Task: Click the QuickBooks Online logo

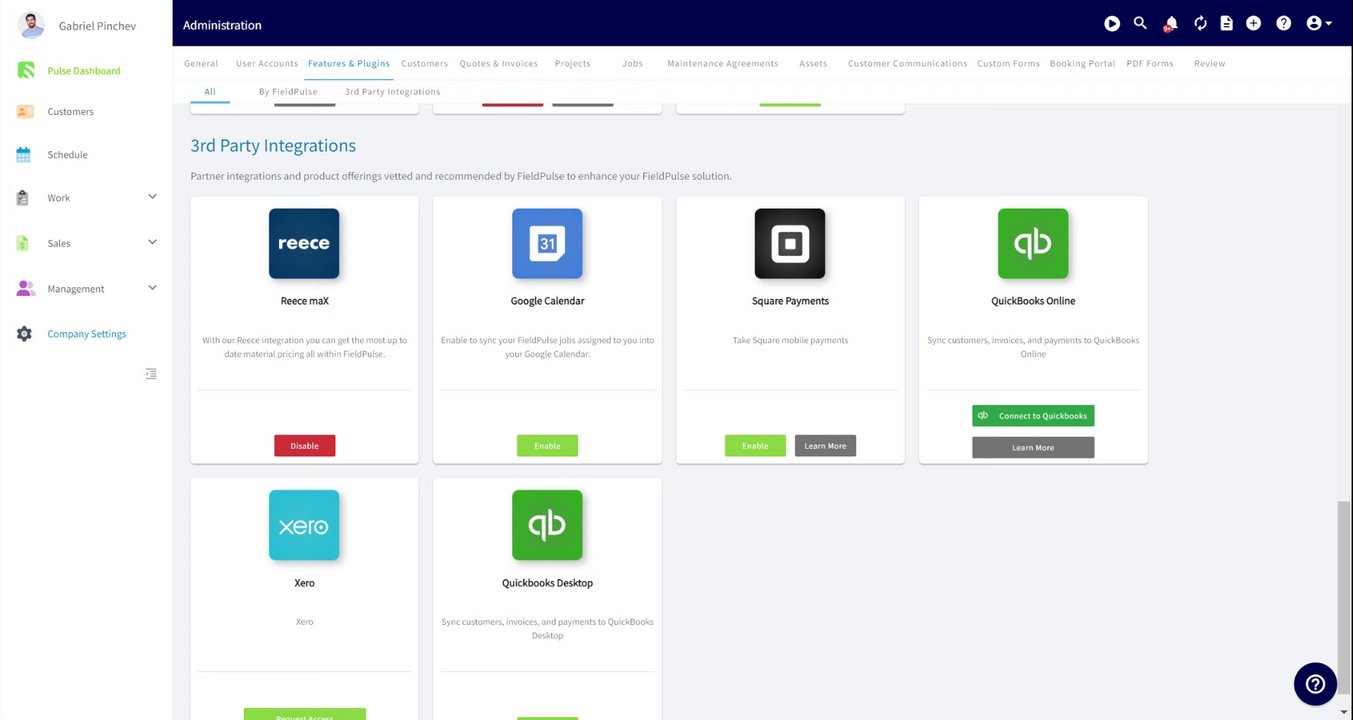Action: (x=1033, y=243)
